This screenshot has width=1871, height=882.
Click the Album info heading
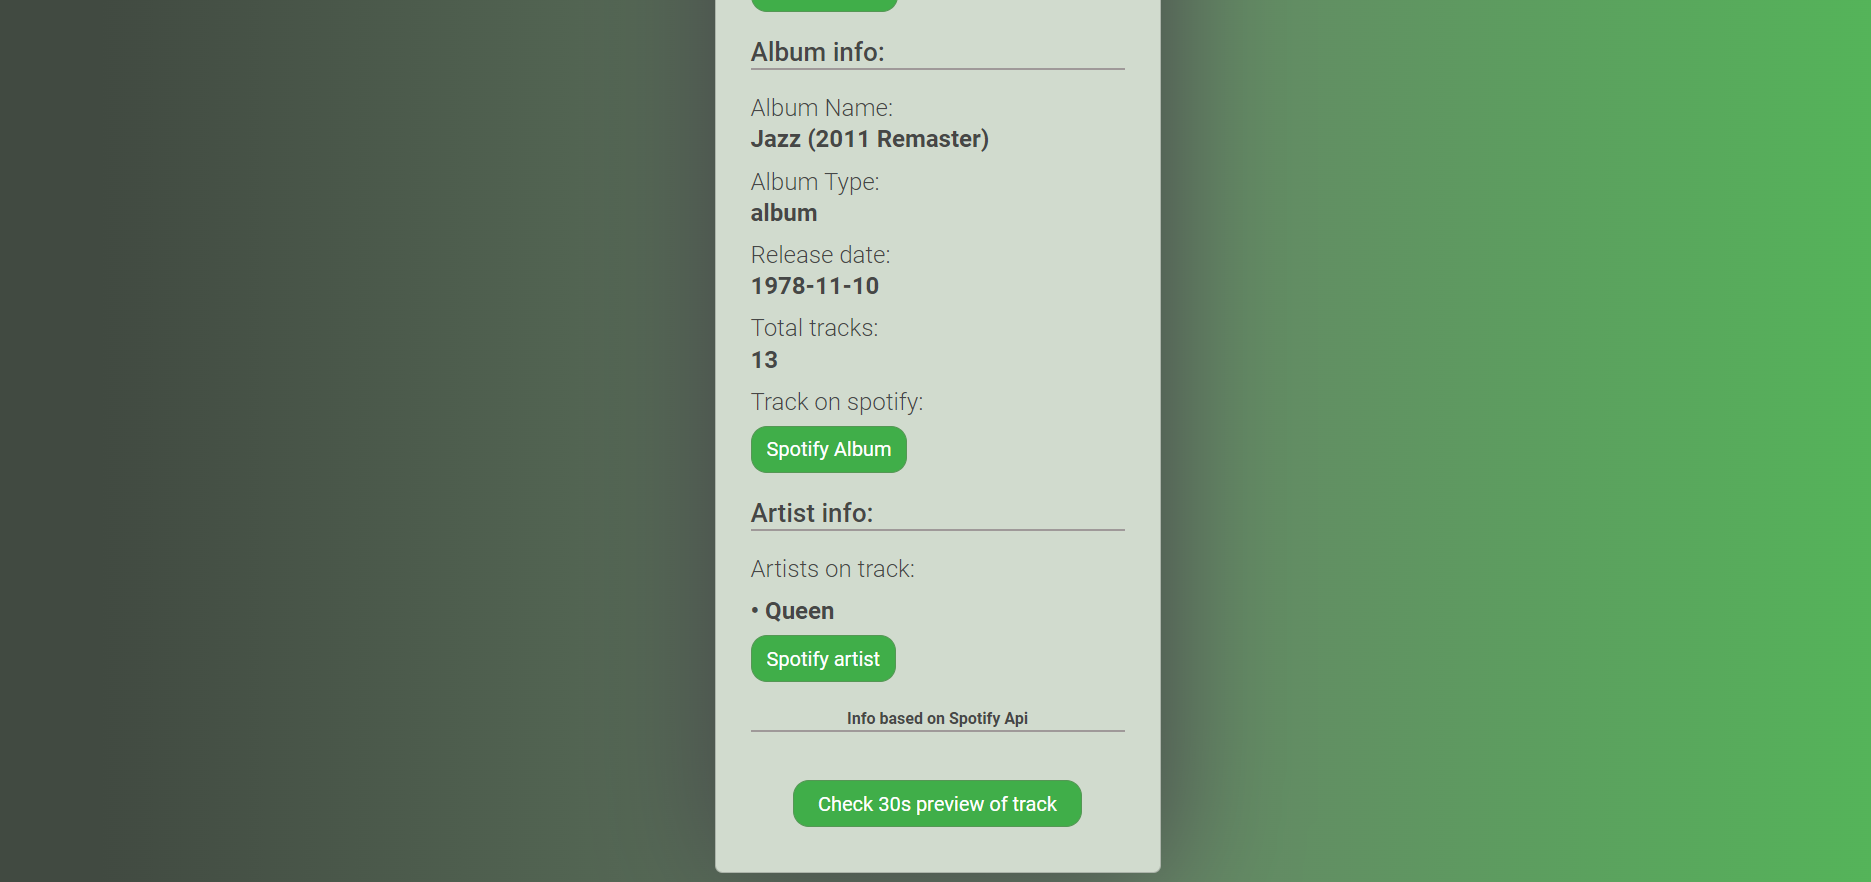click(817, 52)
